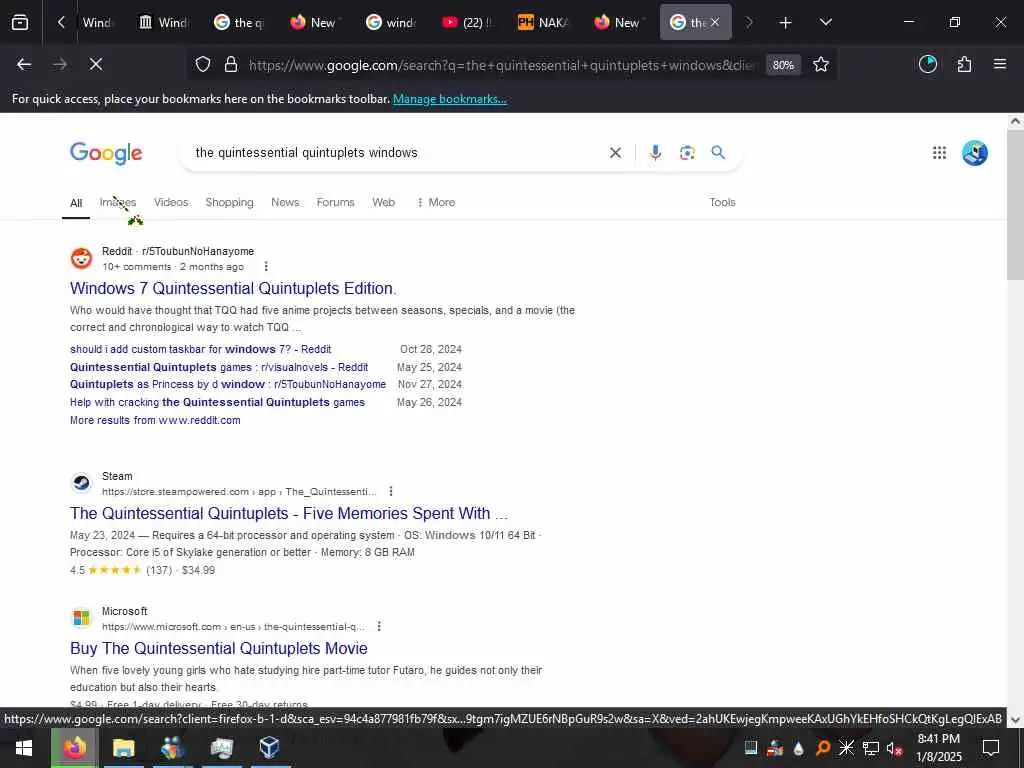This screenshot has width=1024, height=768.
Task: Open Steam result options three dots
Action: (x=391, y=492)
